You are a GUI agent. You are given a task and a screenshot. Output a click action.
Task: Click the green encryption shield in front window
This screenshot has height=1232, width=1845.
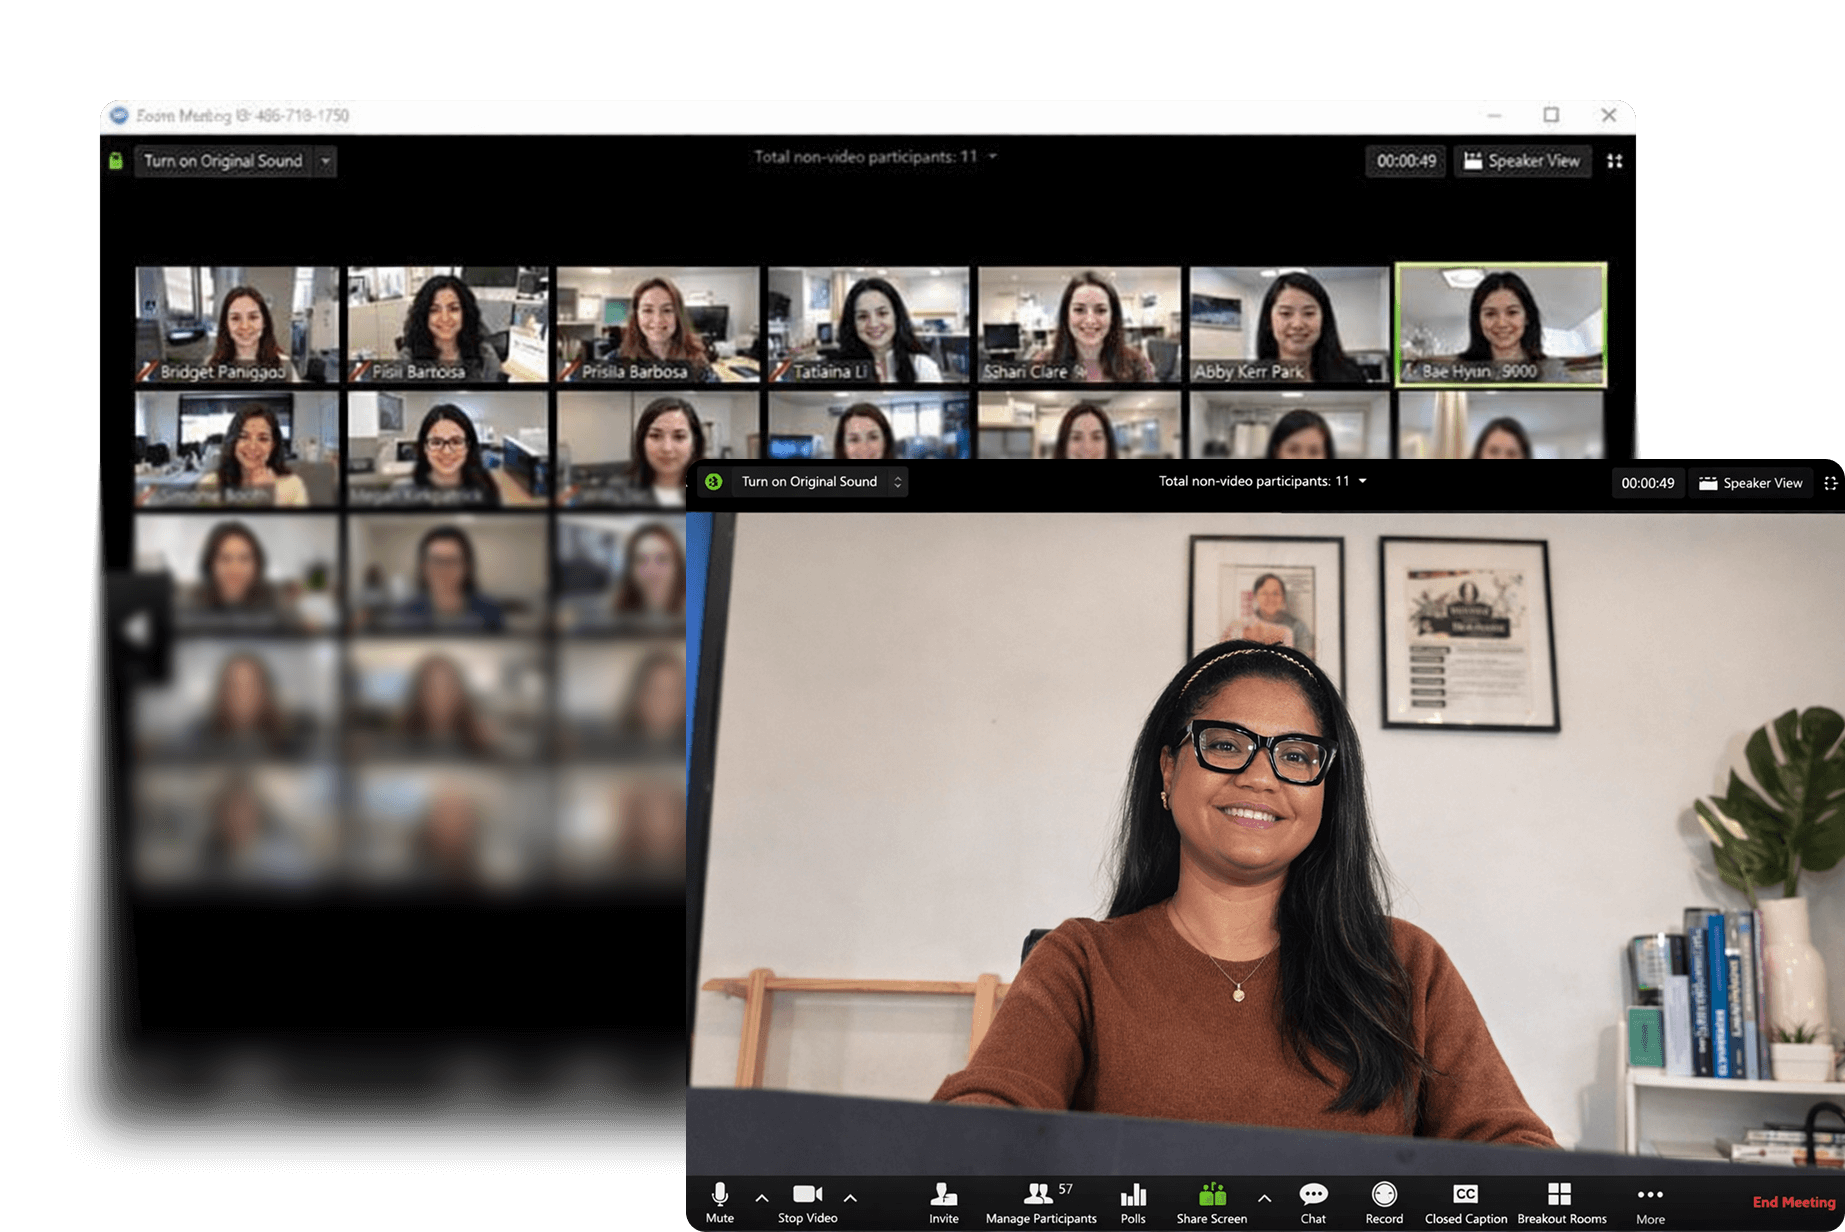pyautogui.click(x=713, y=482)
